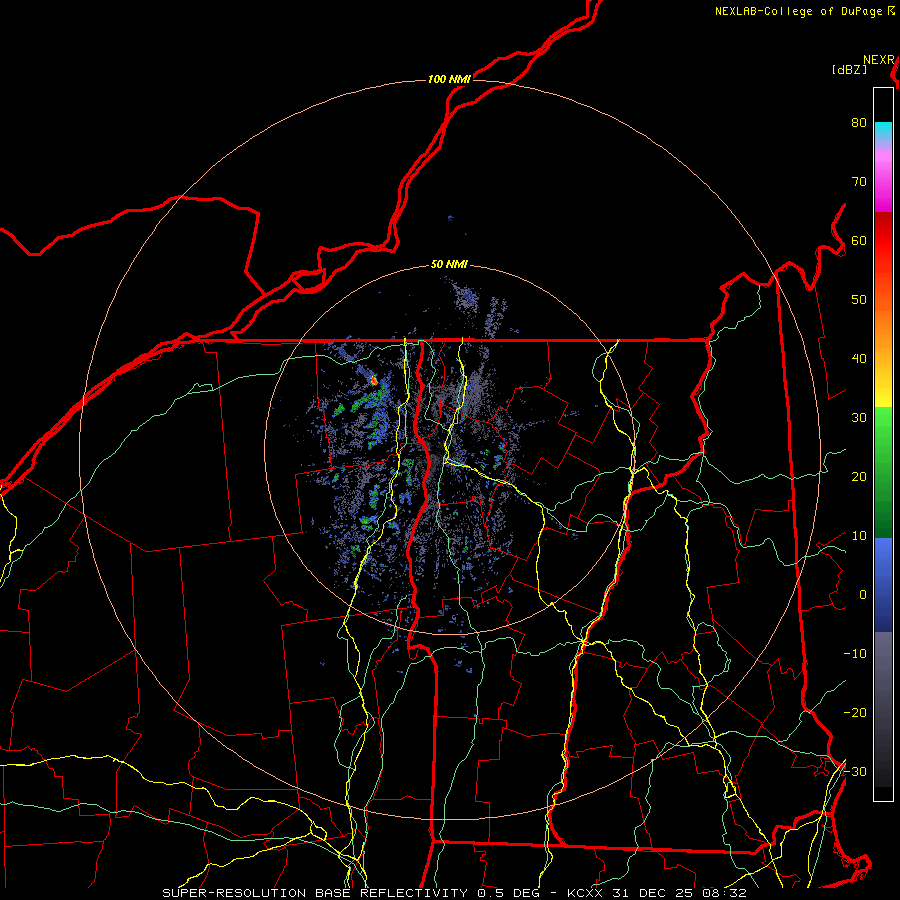This screenshot has height=900, width=900.
Task: Click the 20 value on dBZ scale
Action: pos(859,477)
